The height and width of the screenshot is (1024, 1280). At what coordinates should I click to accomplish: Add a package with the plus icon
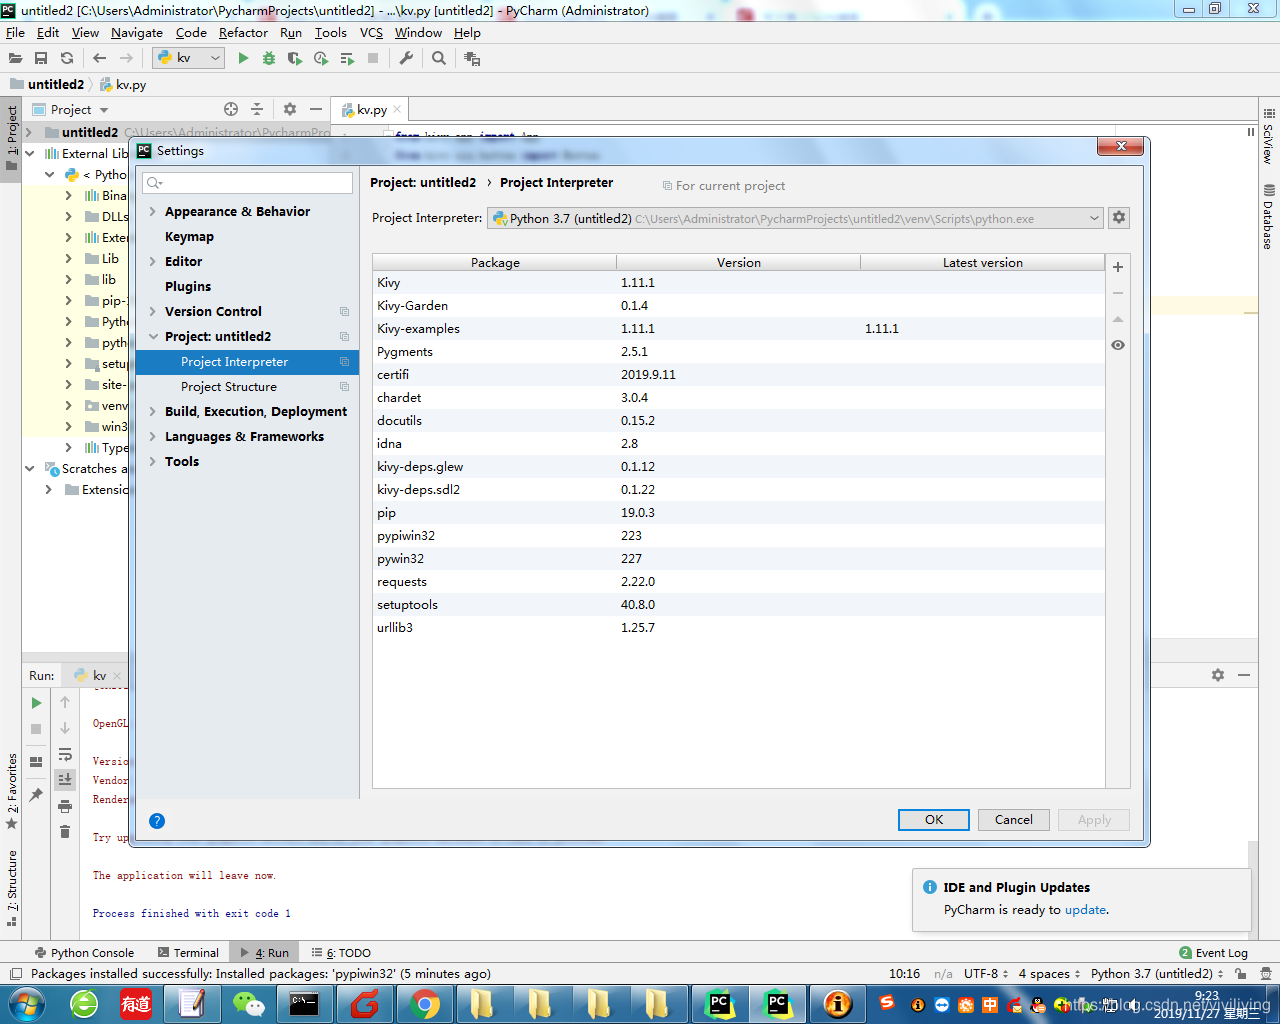tap(1117, 267)
